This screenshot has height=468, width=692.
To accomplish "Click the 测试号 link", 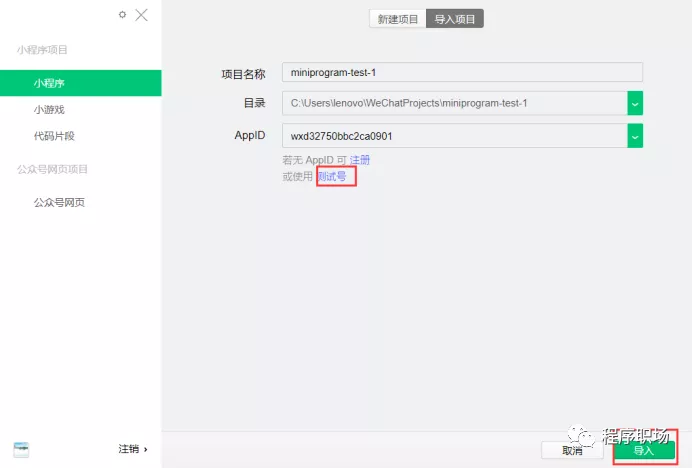I will pos(332,177).
